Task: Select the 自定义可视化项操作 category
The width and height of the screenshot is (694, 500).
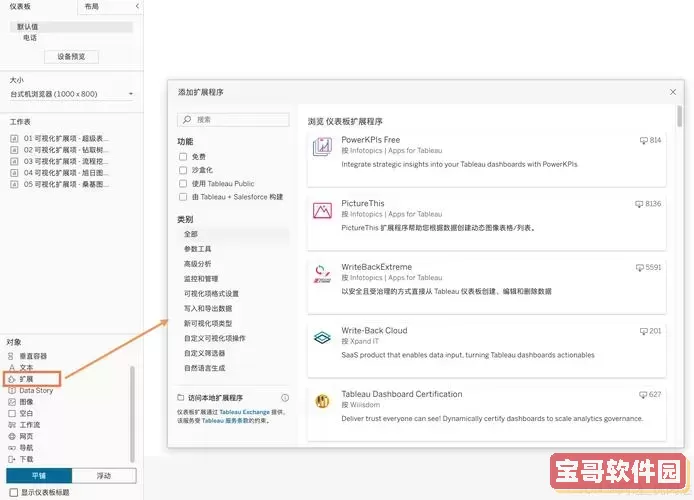Action: (215, 338)
